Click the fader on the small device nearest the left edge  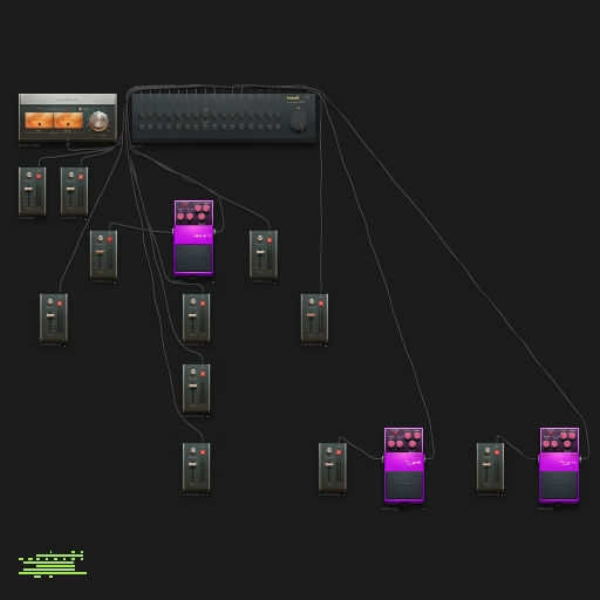pyautogui.click(x=28, y=189)
